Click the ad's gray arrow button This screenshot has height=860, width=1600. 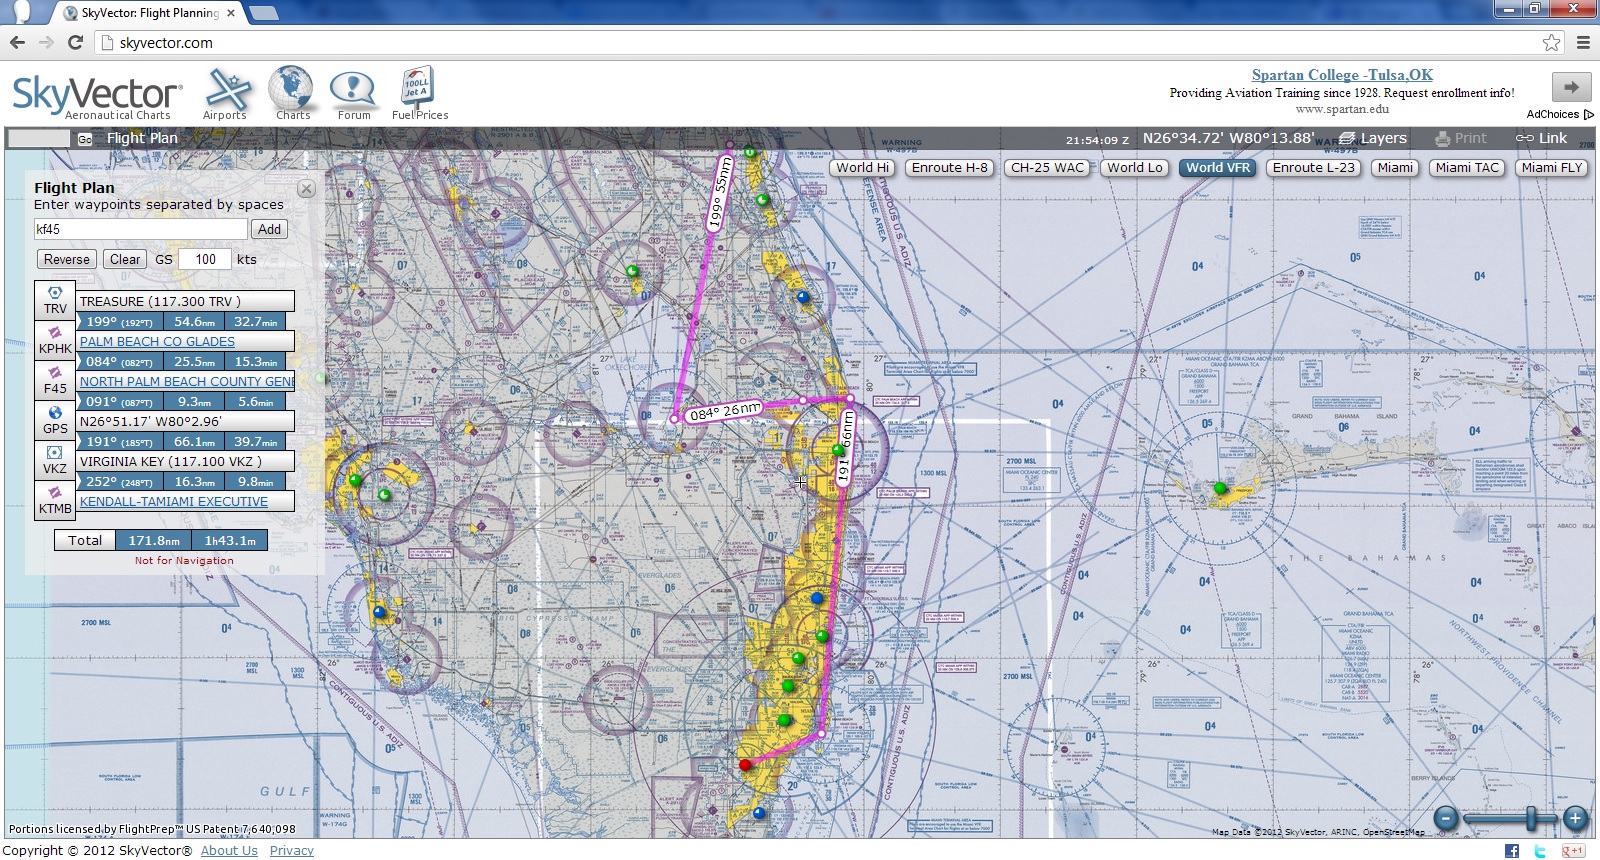[x=1571, y=87]
